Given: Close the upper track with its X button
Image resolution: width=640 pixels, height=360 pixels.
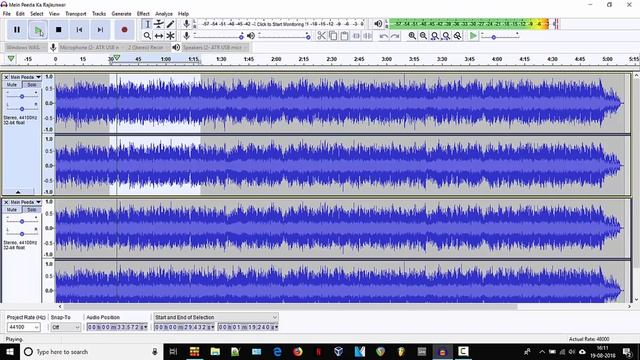Looking at the screenshot, I should point(6,77).
